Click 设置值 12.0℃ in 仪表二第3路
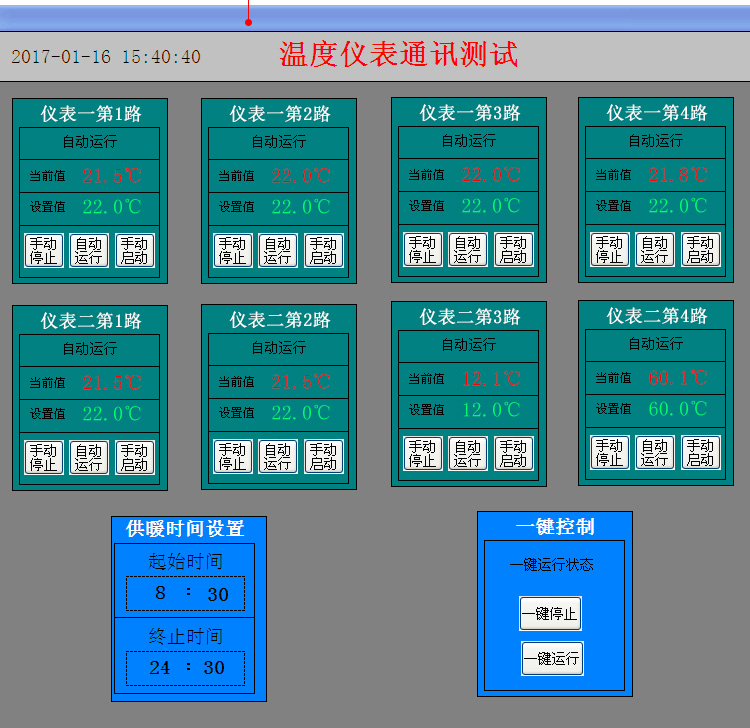This screenshot has width=750, height=728. pos(491,410)
